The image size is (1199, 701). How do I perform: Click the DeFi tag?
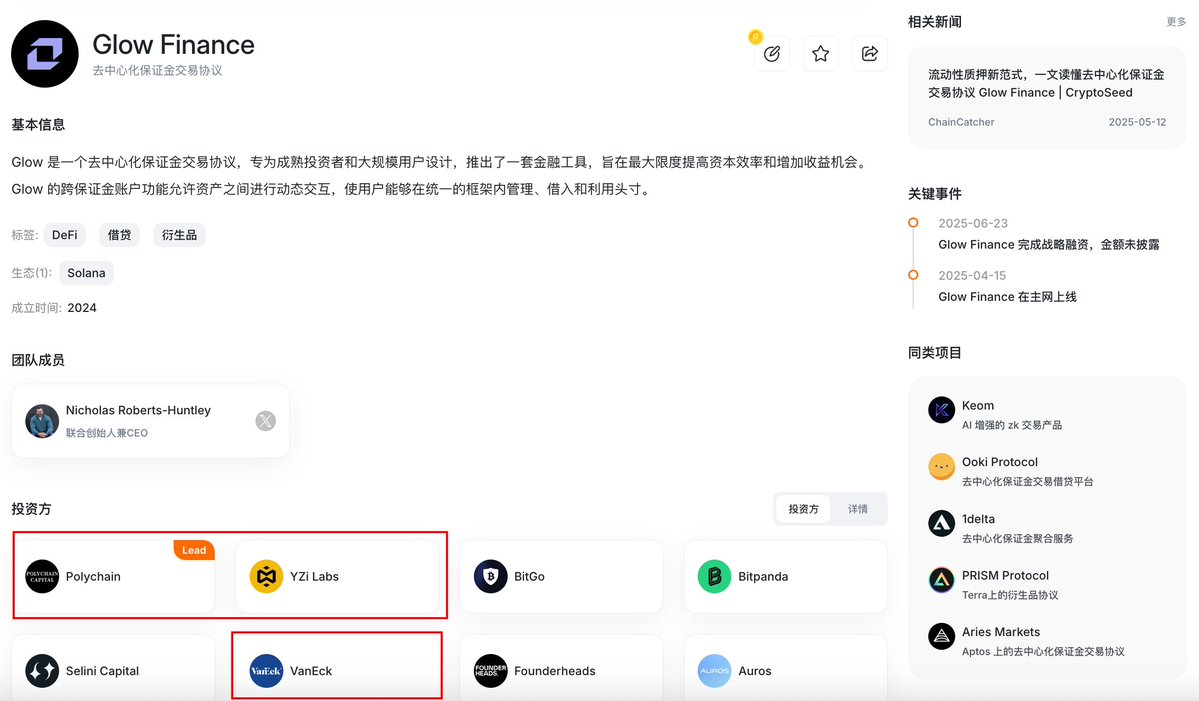[x=64, y=235]
